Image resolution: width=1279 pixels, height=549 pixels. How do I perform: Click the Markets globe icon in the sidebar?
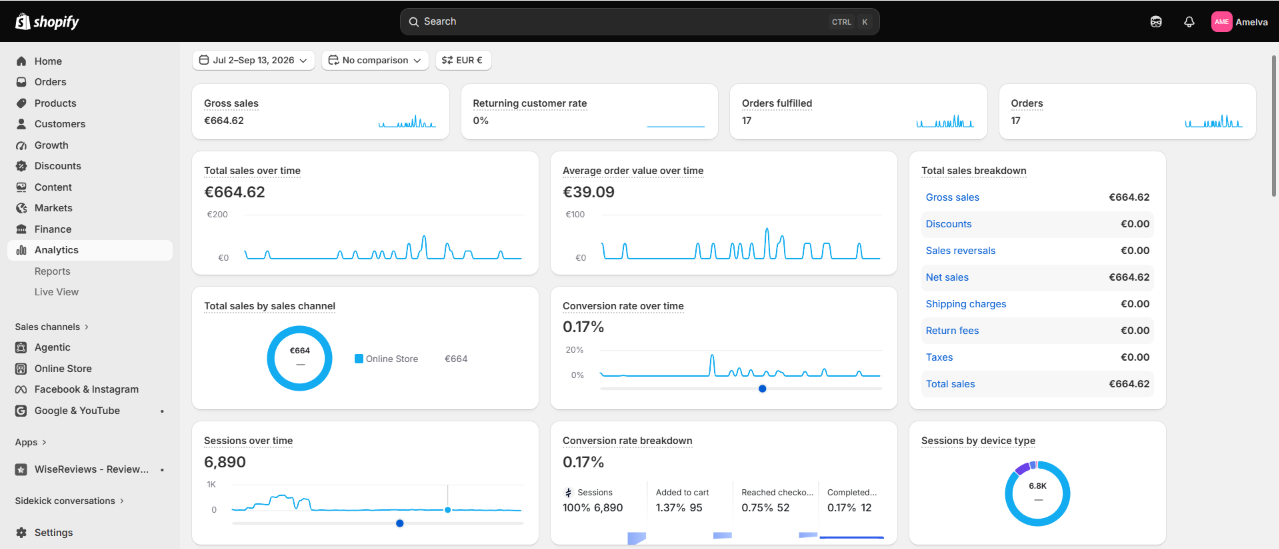point(21,208)
